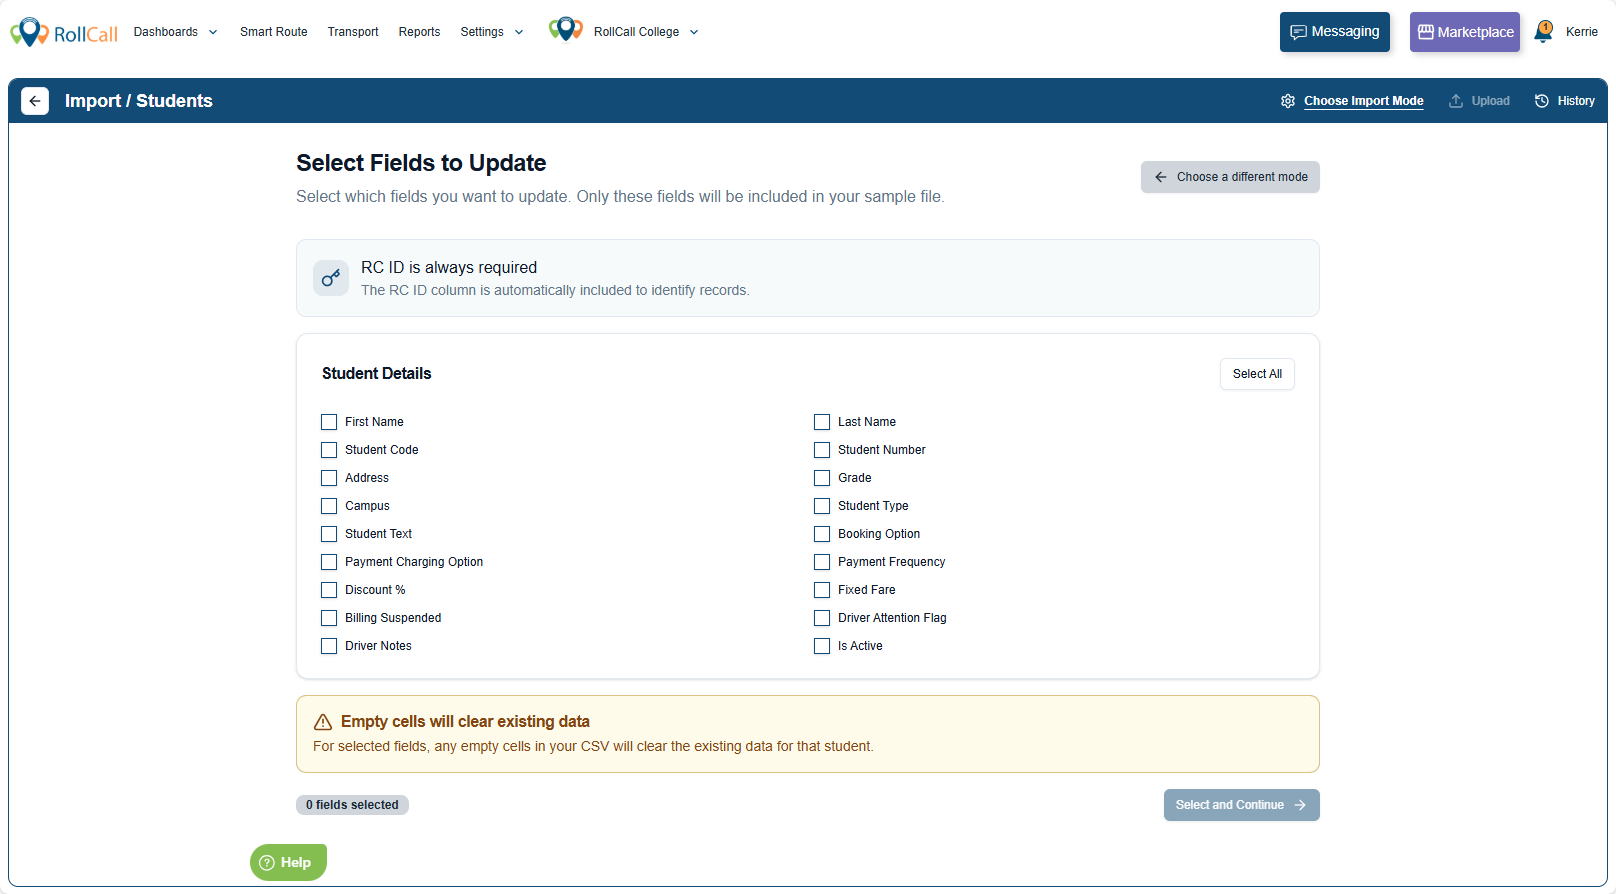Check the Payment Charging Option box

[329, 562]
